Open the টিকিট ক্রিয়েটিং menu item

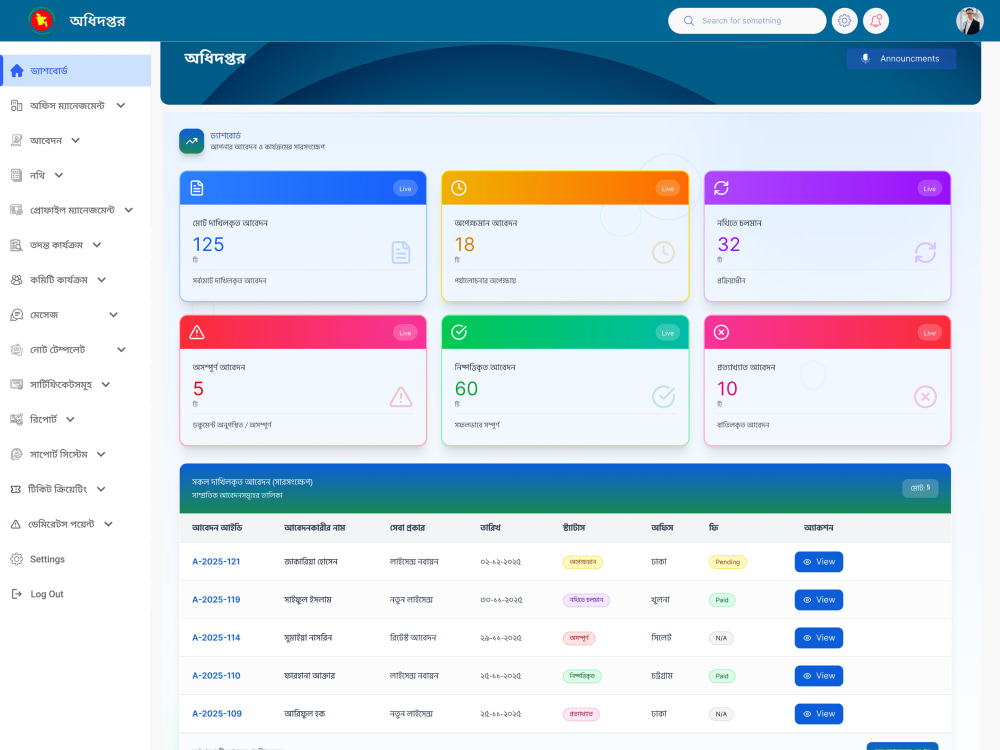(x=57, y=489)
